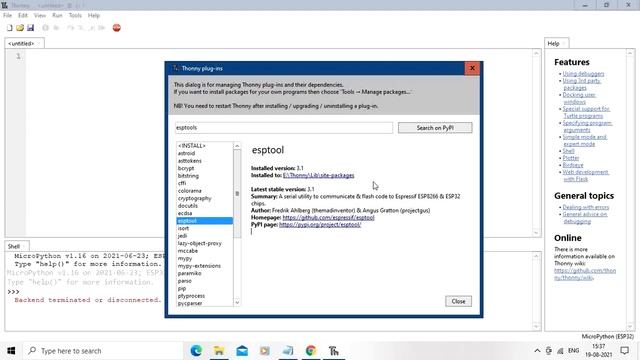The height and width of the screenshot is (360, 640).
Task: Open the File menu
Action: point(7,16)
